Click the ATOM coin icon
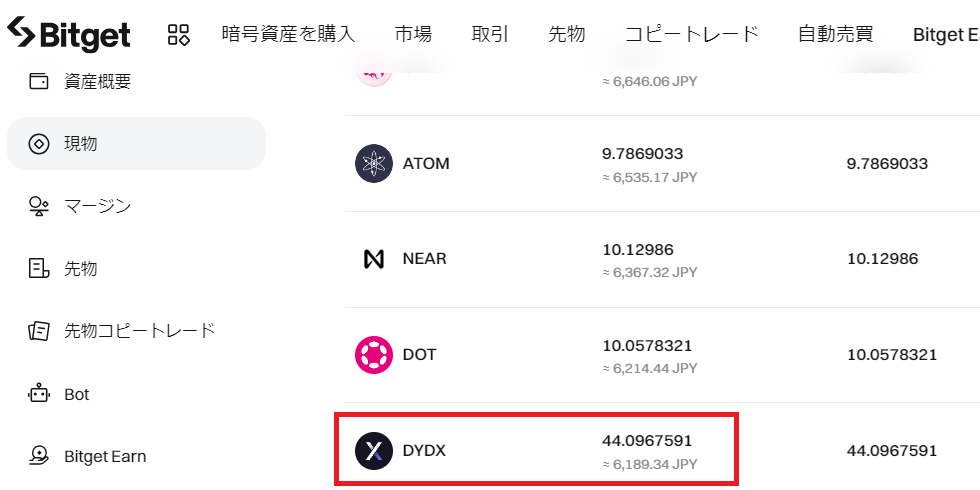This screenshot has height=490, width=980. point(374,163)
